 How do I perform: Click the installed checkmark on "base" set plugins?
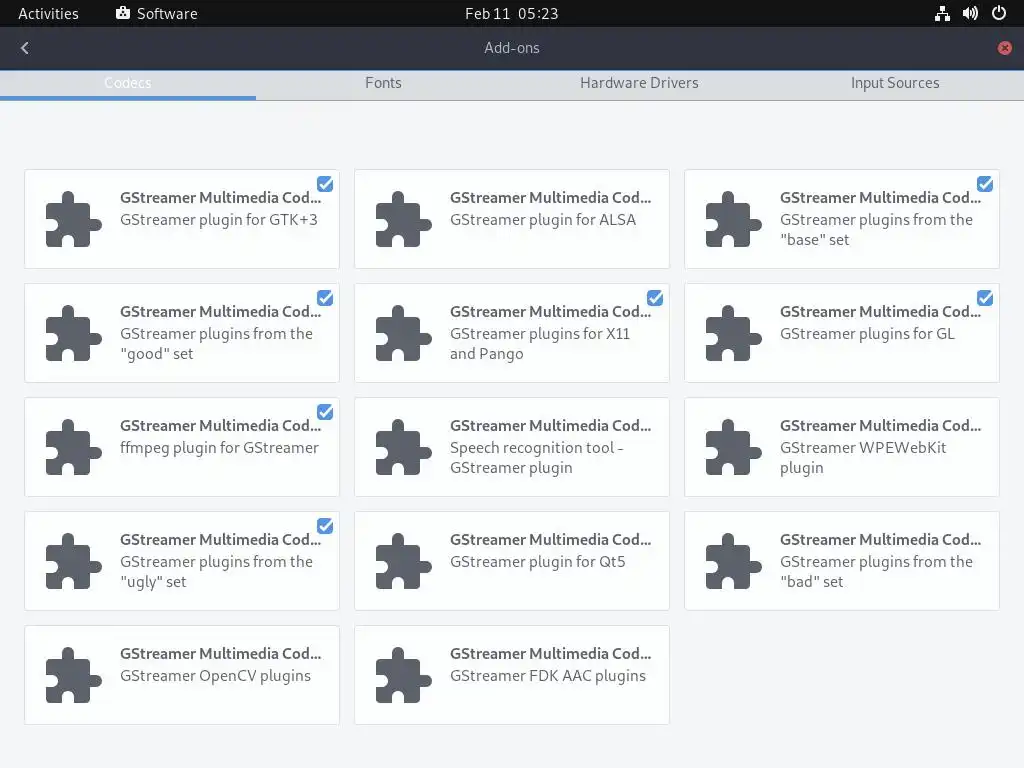click(985, 184)
